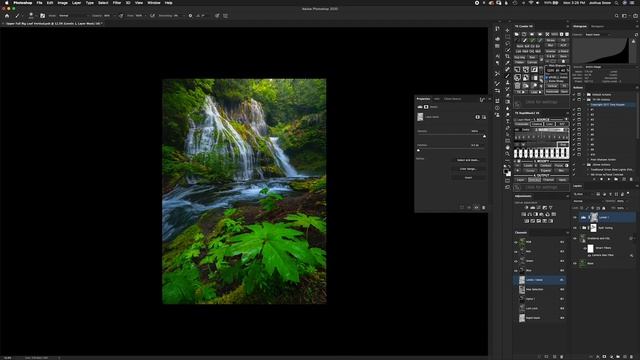Screen dimensions: 640x360
Task: Toggle Camera Raw Filter visibility eye
Action: click(589, 255)
